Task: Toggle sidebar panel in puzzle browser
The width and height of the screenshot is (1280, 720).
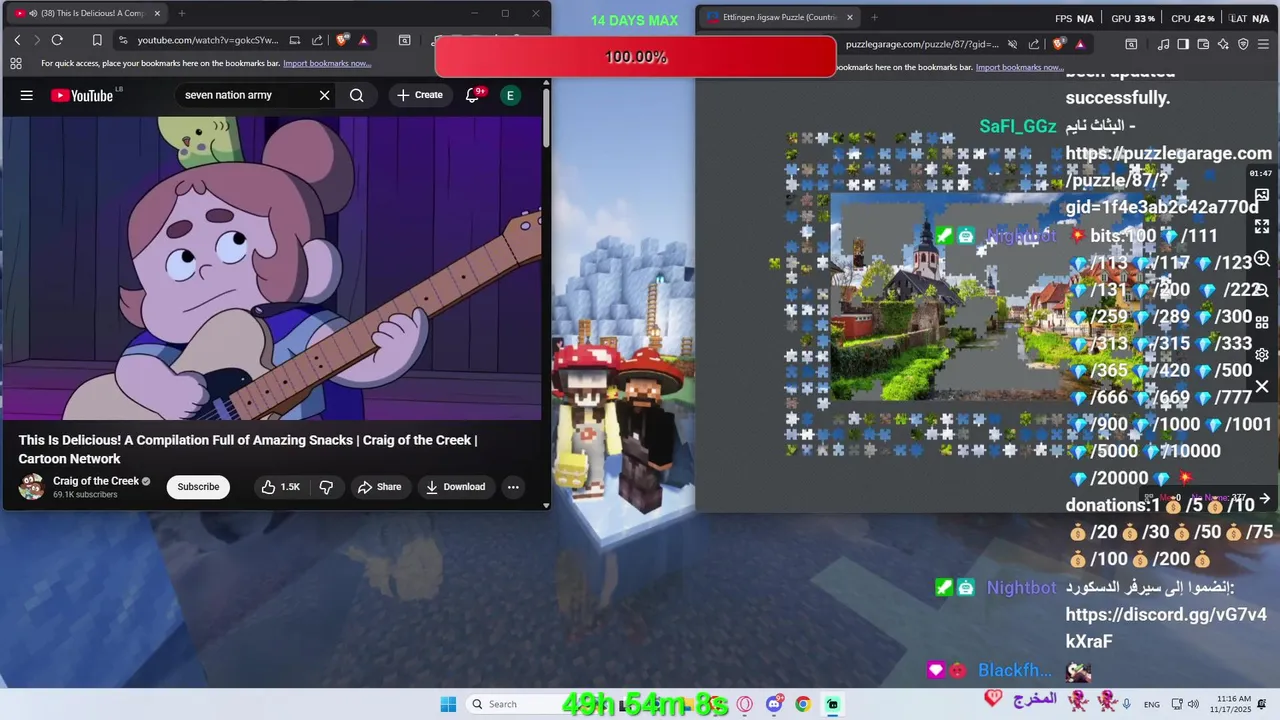Action: (1183, 44)
